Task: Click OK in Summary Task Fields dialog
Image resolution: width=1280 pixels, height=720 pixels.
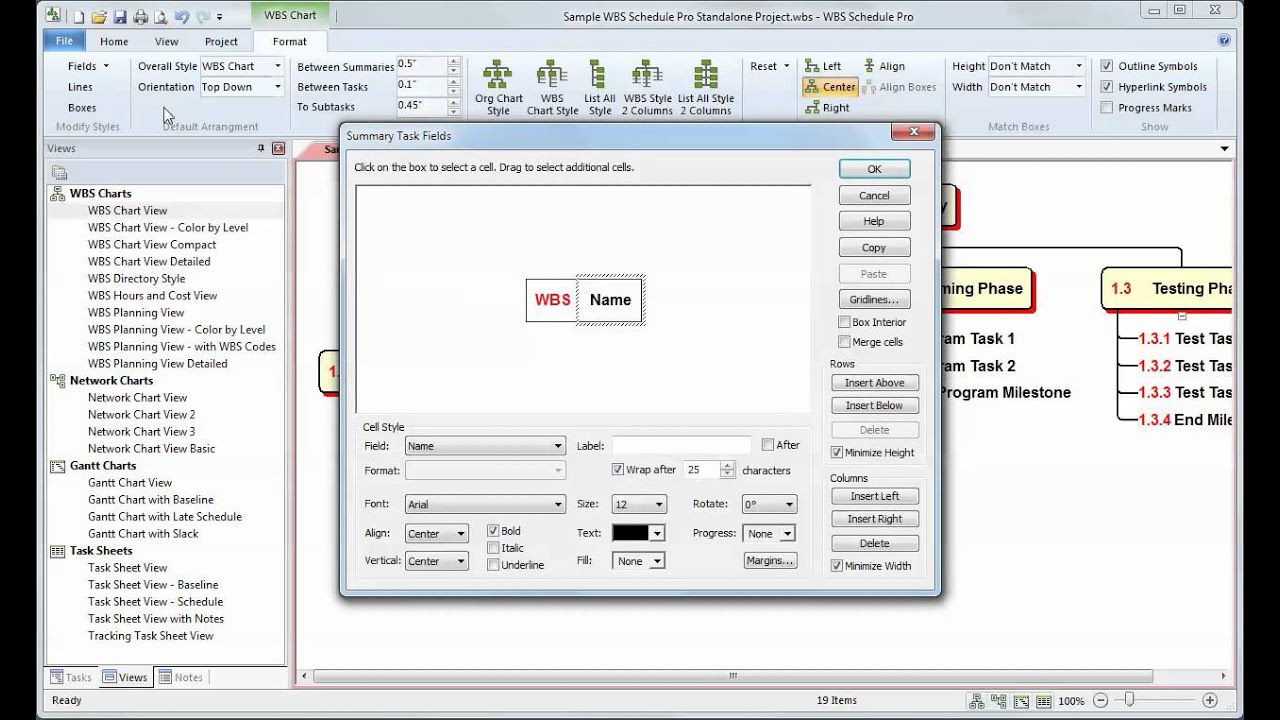Action: [x=874, y=169]
